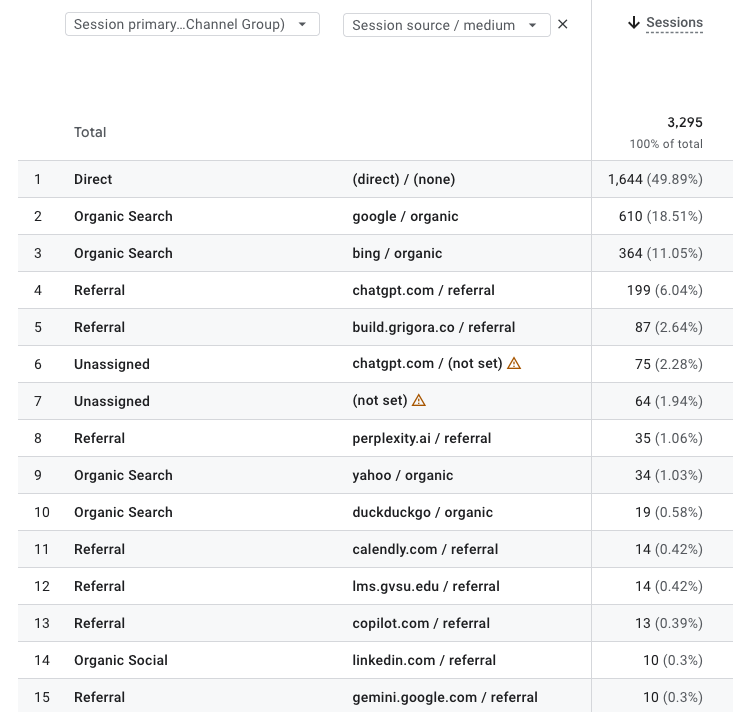The width and height of the screenshot is (733, 712).
Task: Click Unassigned channel in row 6
Action: point(112,364)
